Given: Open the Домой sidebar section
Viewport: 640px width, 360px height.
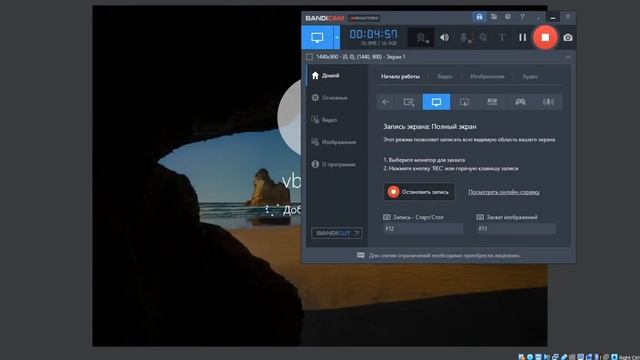Looking at the screenshot, I should pyautogui.click(x=337, y=76).
